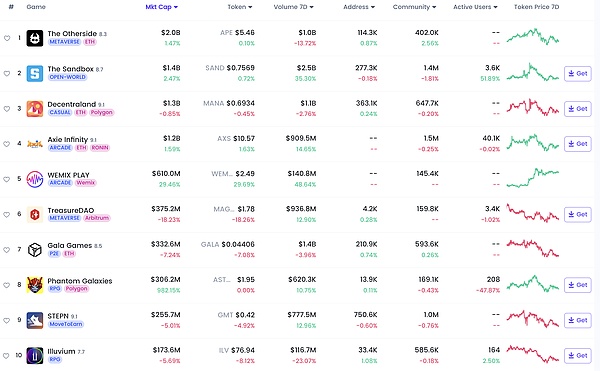Click the # rank column header
The height and width of the screenshot is (371, 600).
(11, 7)
